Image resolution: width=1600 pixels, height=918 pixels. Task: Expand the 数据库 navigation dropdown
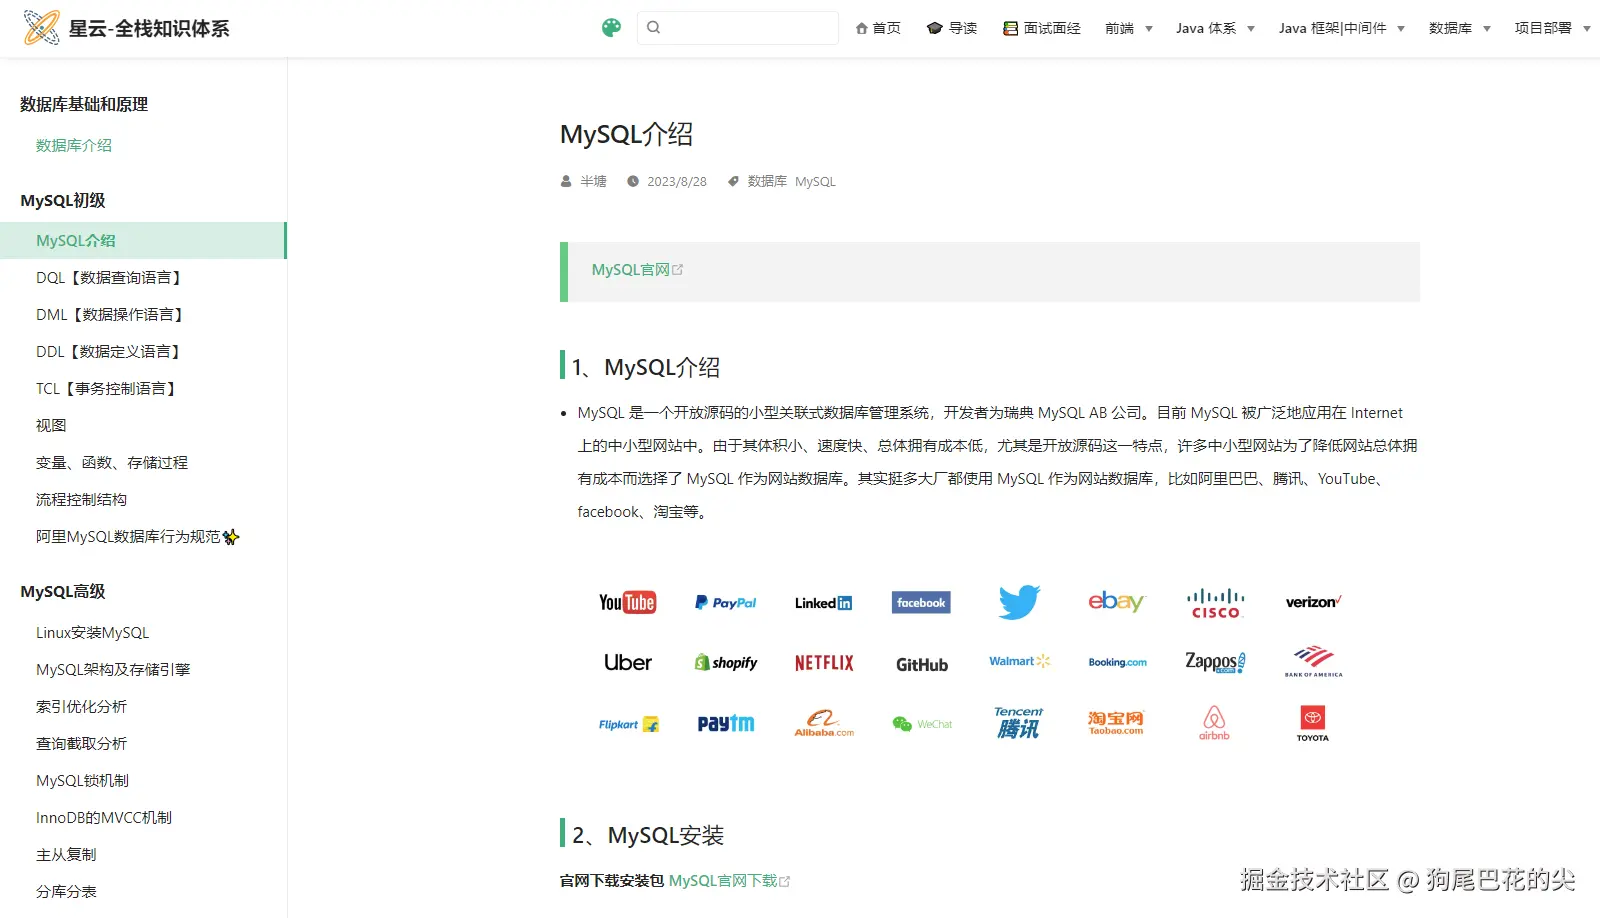(1460, 29)
